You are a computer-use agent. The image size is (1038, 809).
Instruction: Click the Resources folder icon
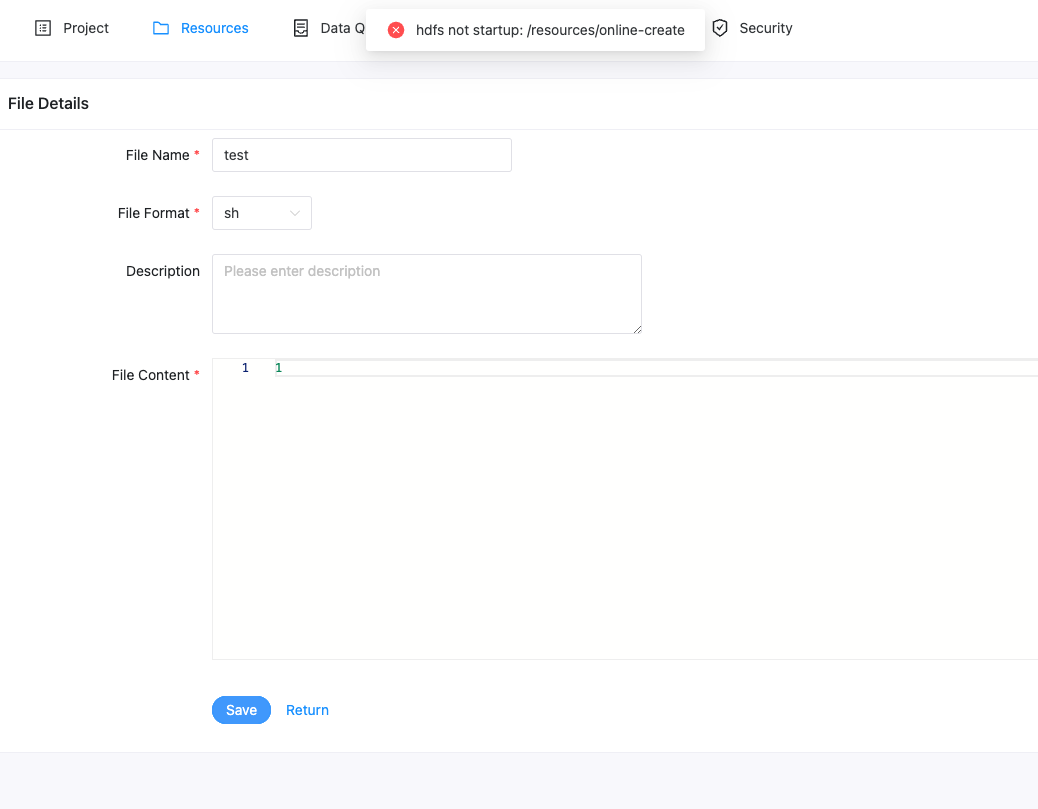[x=161, y=28]
